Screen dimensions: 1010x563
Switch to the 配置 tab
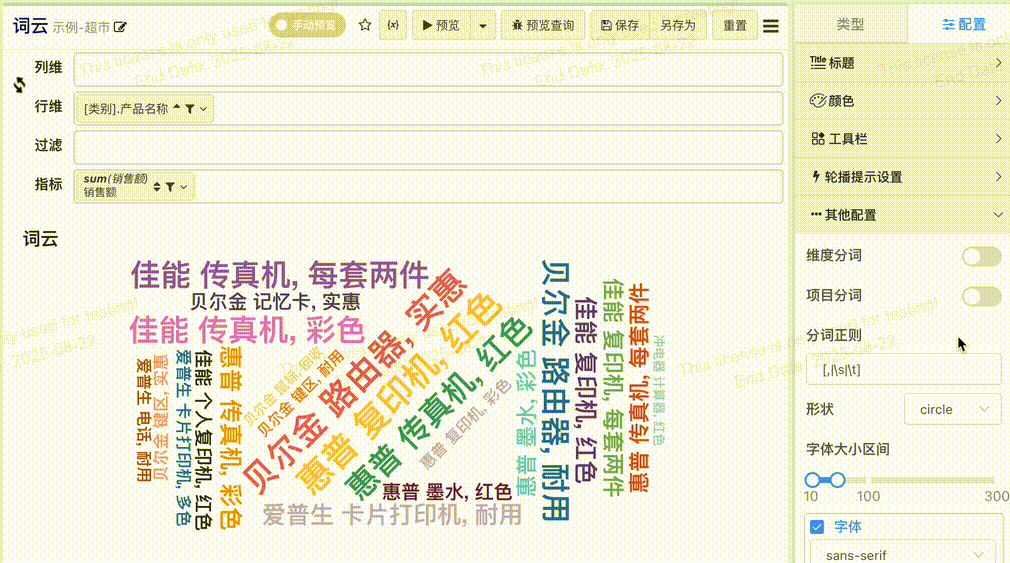[x=964, y=24]
